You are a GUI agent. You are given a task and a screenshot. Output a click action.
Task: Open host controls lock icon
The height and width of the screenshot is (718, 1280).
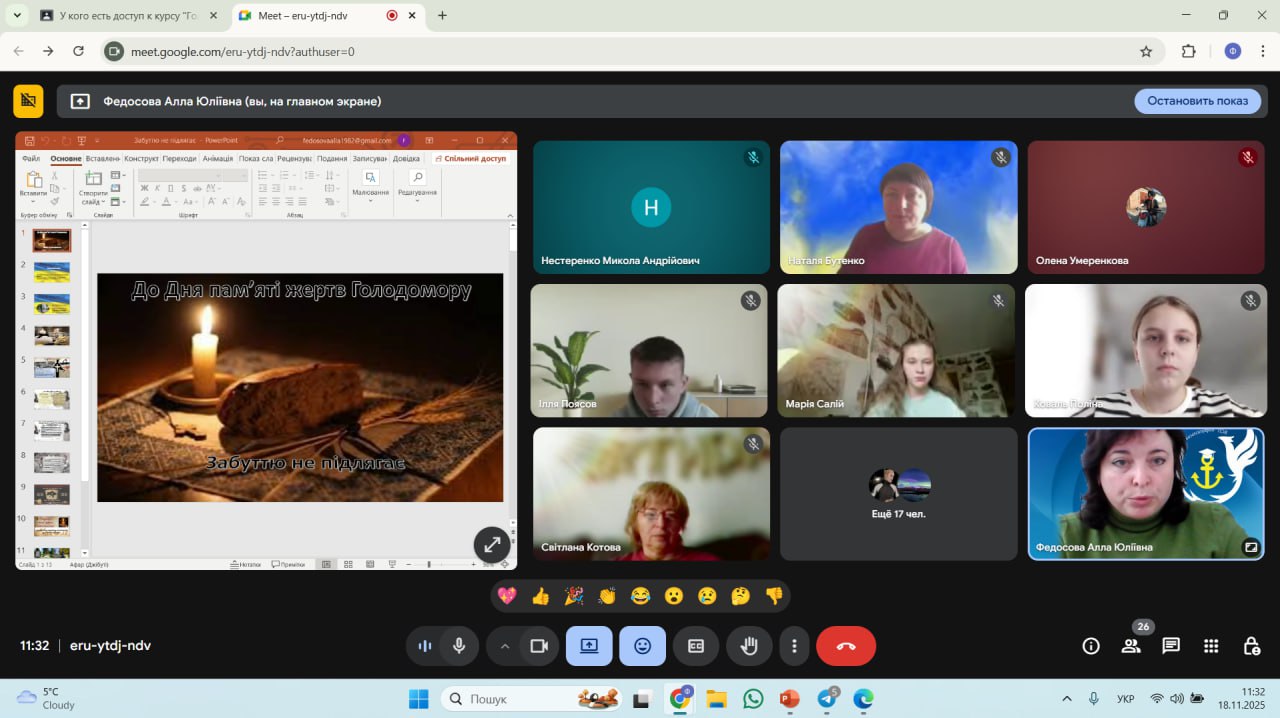1251,646
